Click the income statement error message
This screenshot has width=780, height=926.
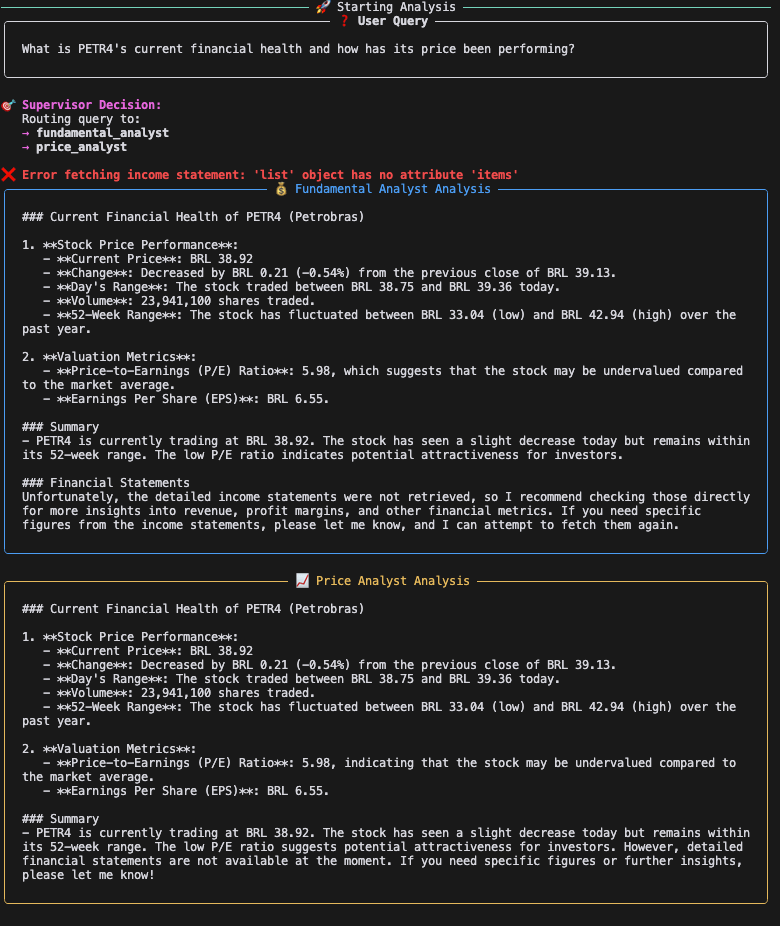click(x=270, y=175)
